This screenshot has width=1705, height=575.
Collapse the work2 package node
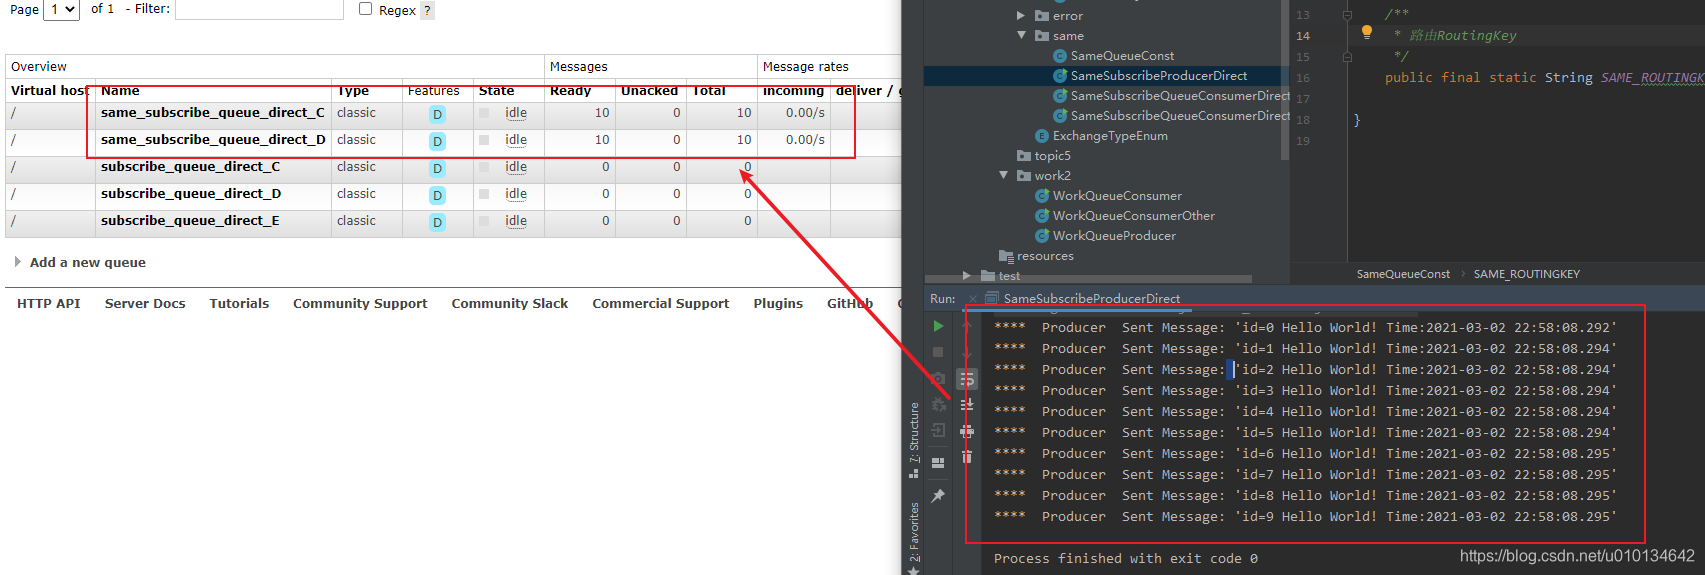pos(1003,175)
